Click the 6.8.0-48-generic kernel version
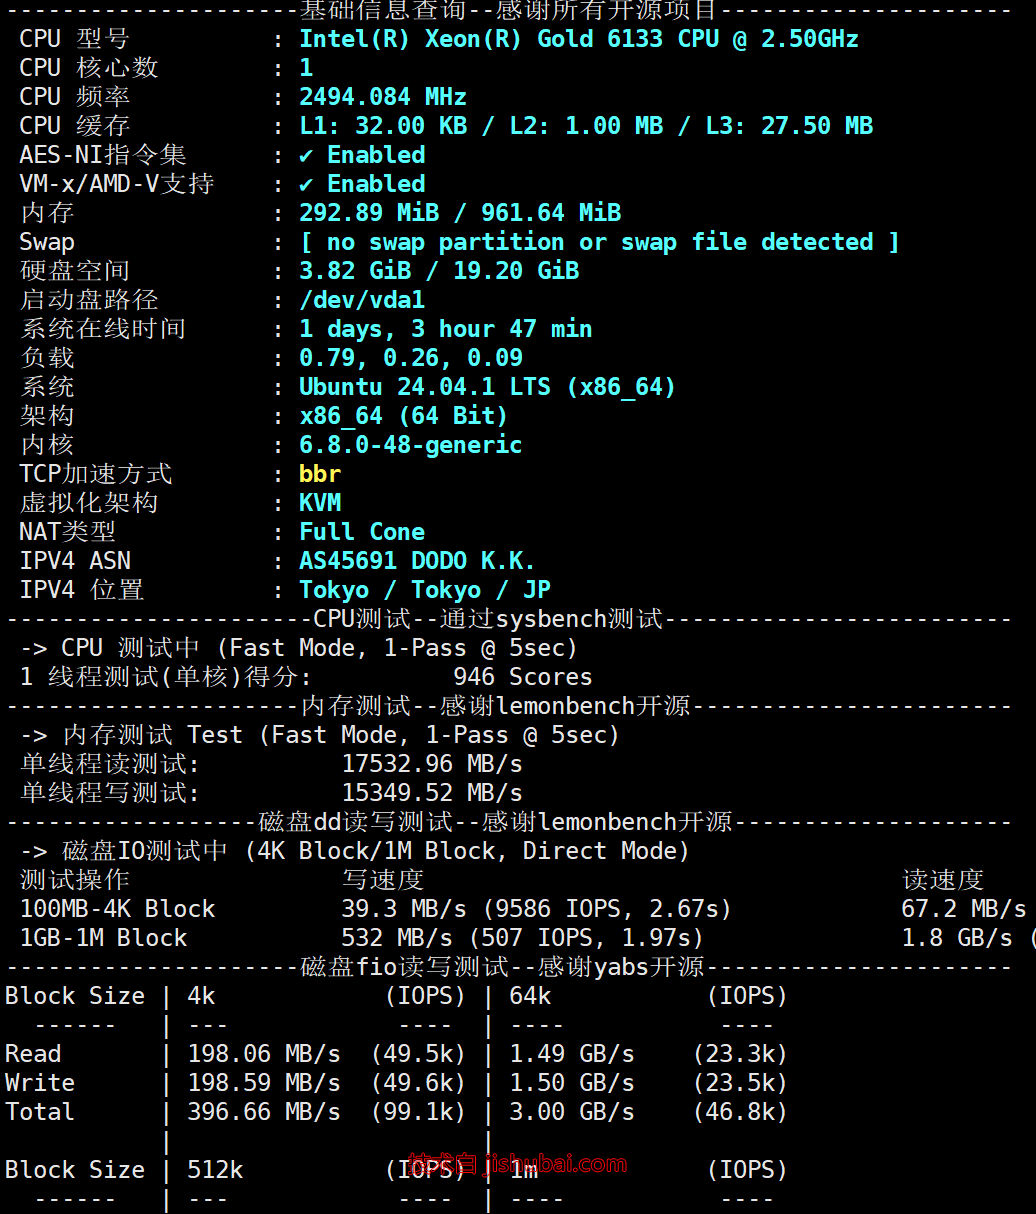Viewport: 1036px width, 1214px height. pyautogui.click(x=410, y=445)
